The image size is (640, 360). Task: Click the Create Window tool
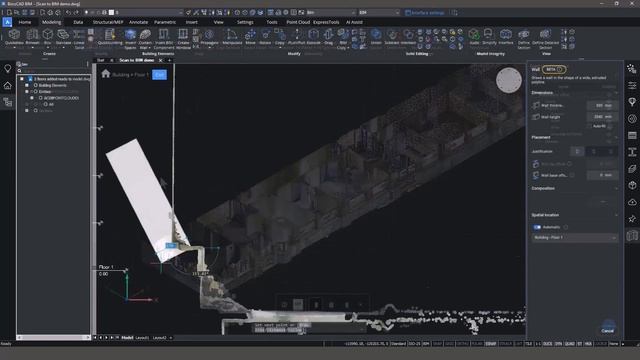click(x=183, y=39)
